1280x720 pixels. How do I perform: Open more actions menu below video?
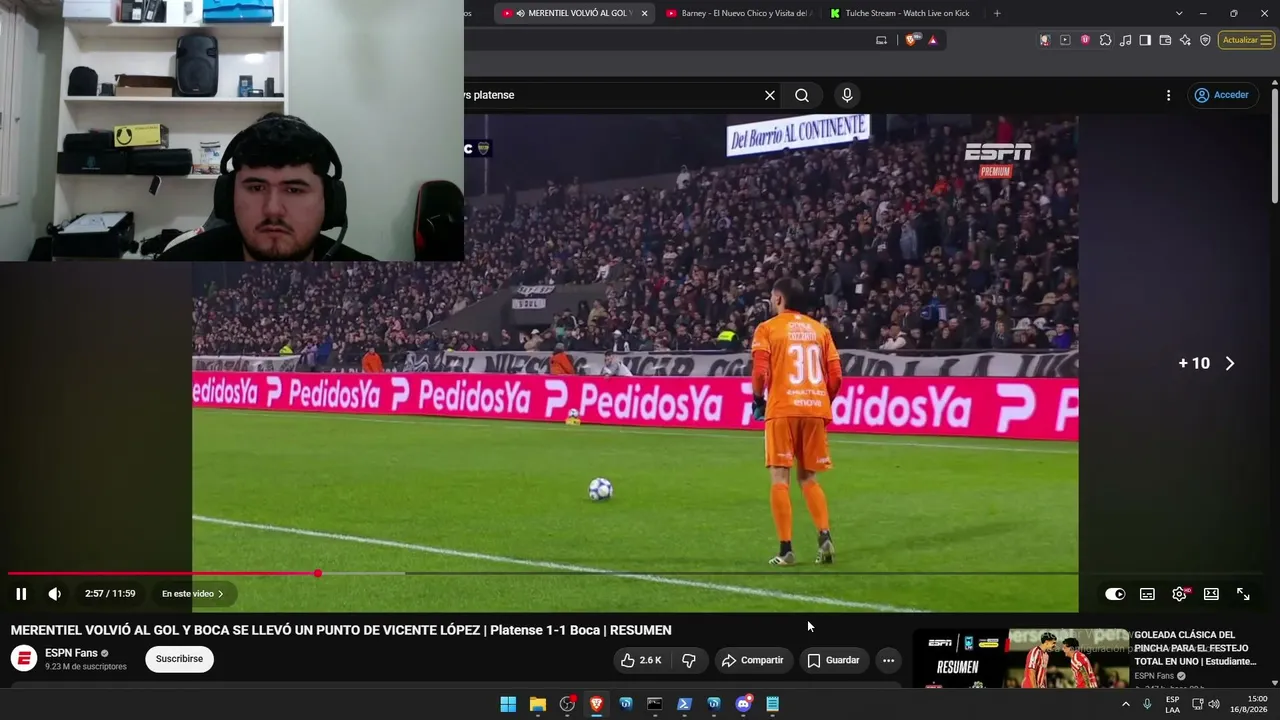point(888,660)
